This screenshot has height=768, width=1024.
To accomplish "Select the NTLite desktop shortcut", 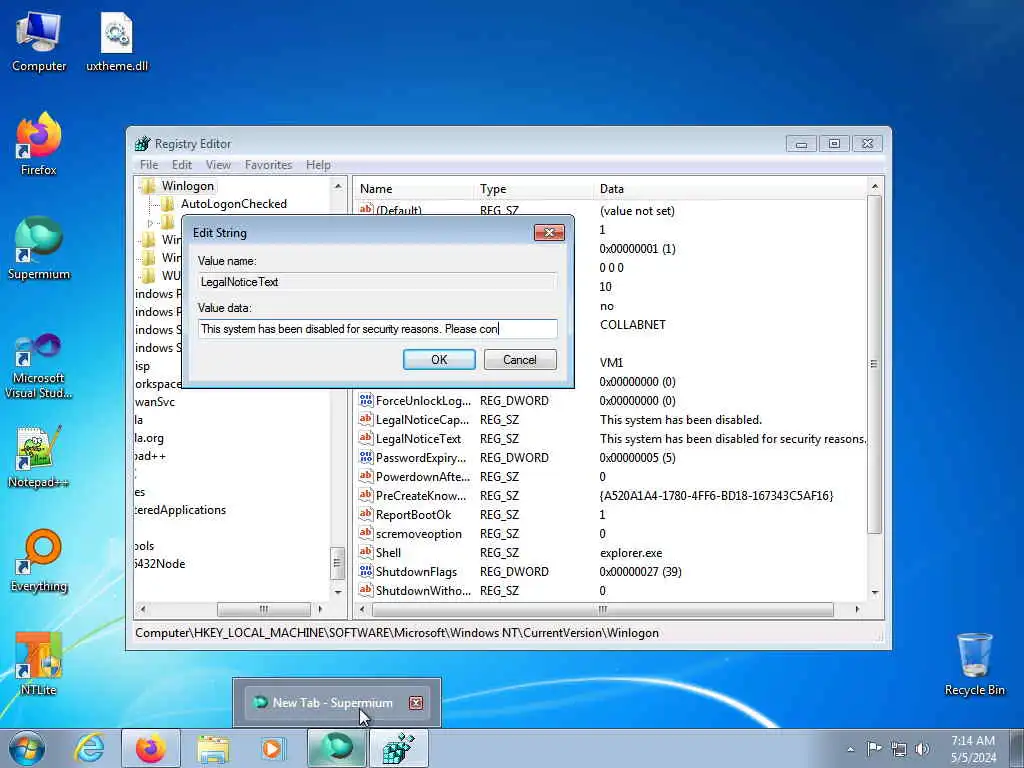I will coord(39,664).
